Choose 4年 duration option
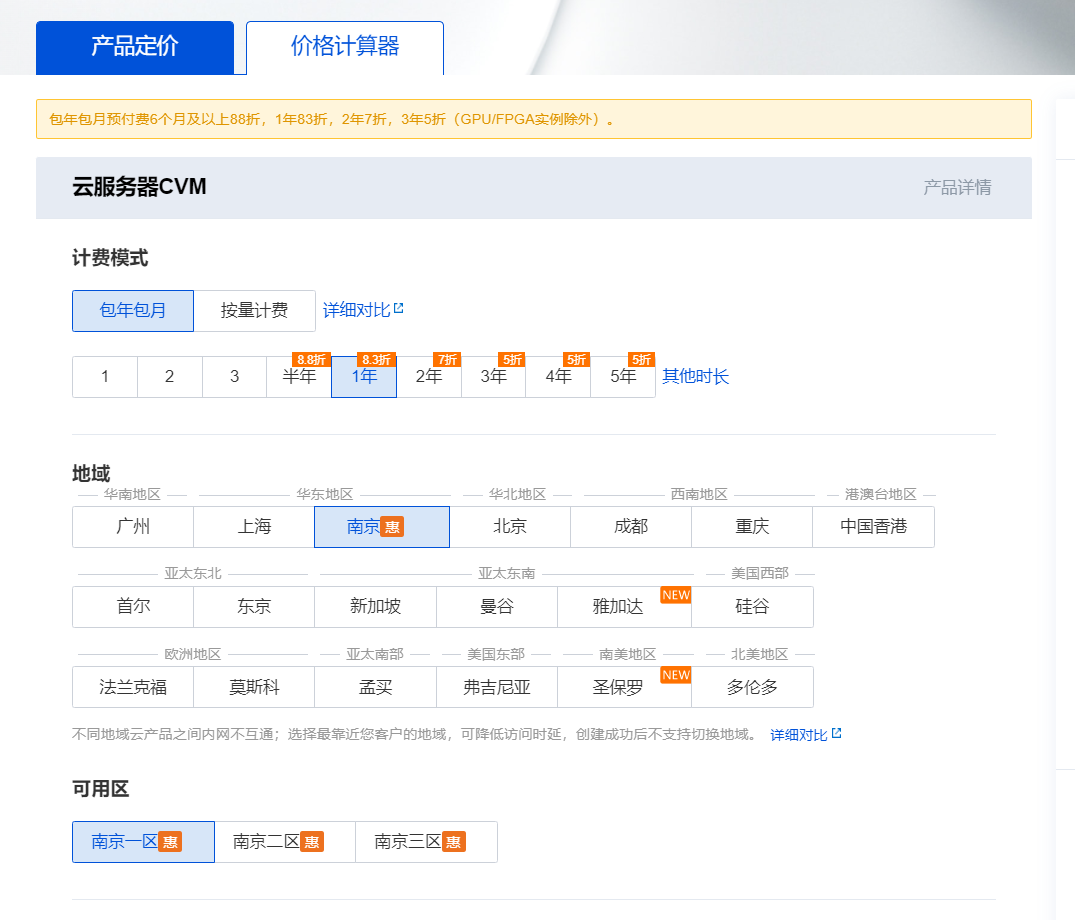The width and height of the screenshot is (1075, 920). 558,376
